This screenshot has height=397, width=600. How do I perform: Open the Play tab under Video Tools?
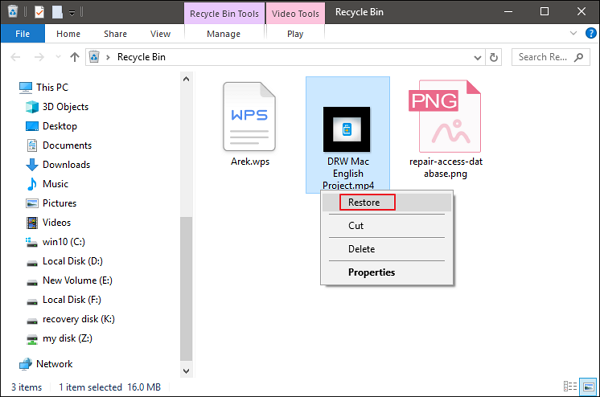tap(295, 34)
